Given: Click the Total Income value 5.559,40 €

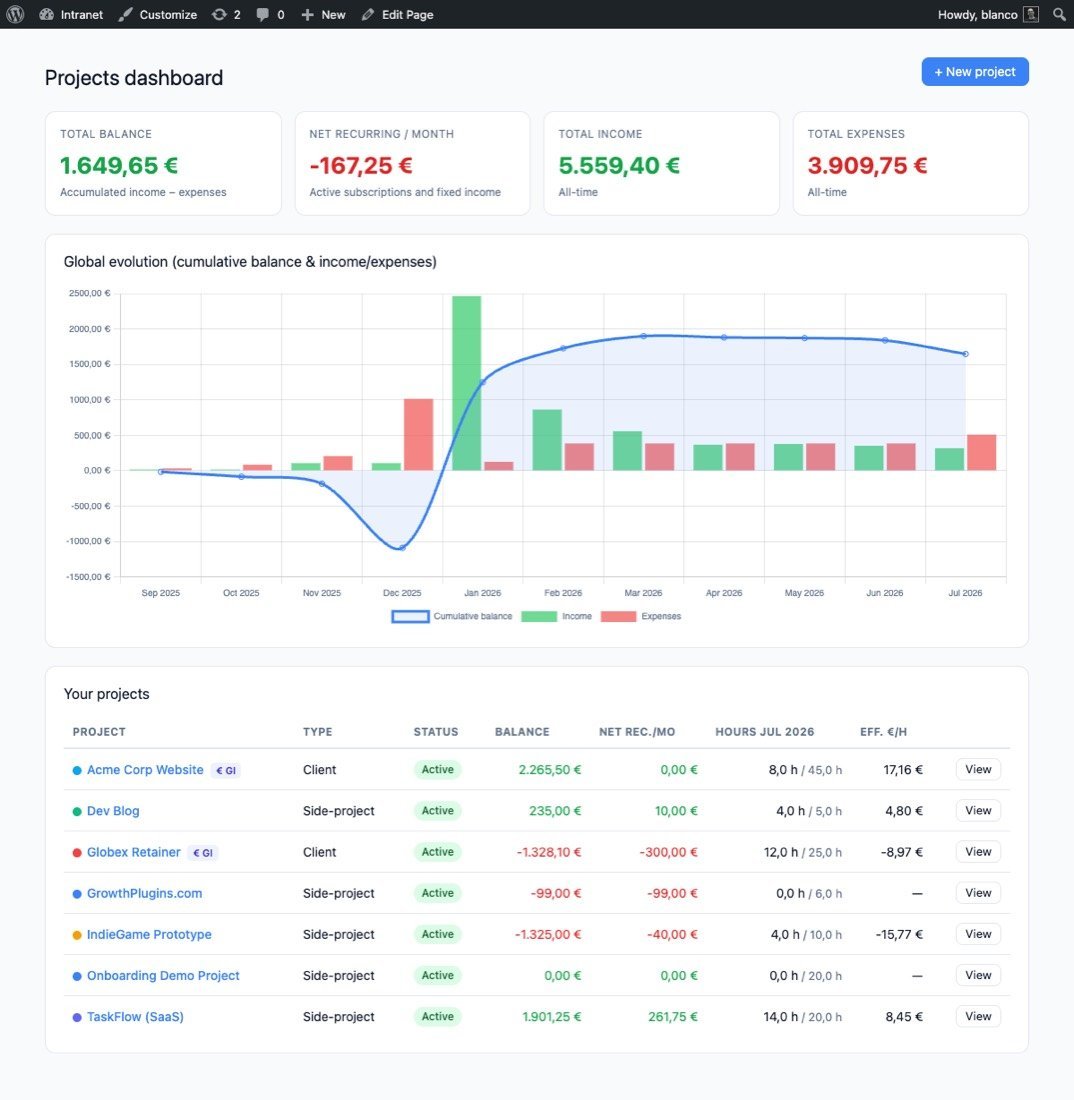Looking at the screenshot, I should click(619, 166).
